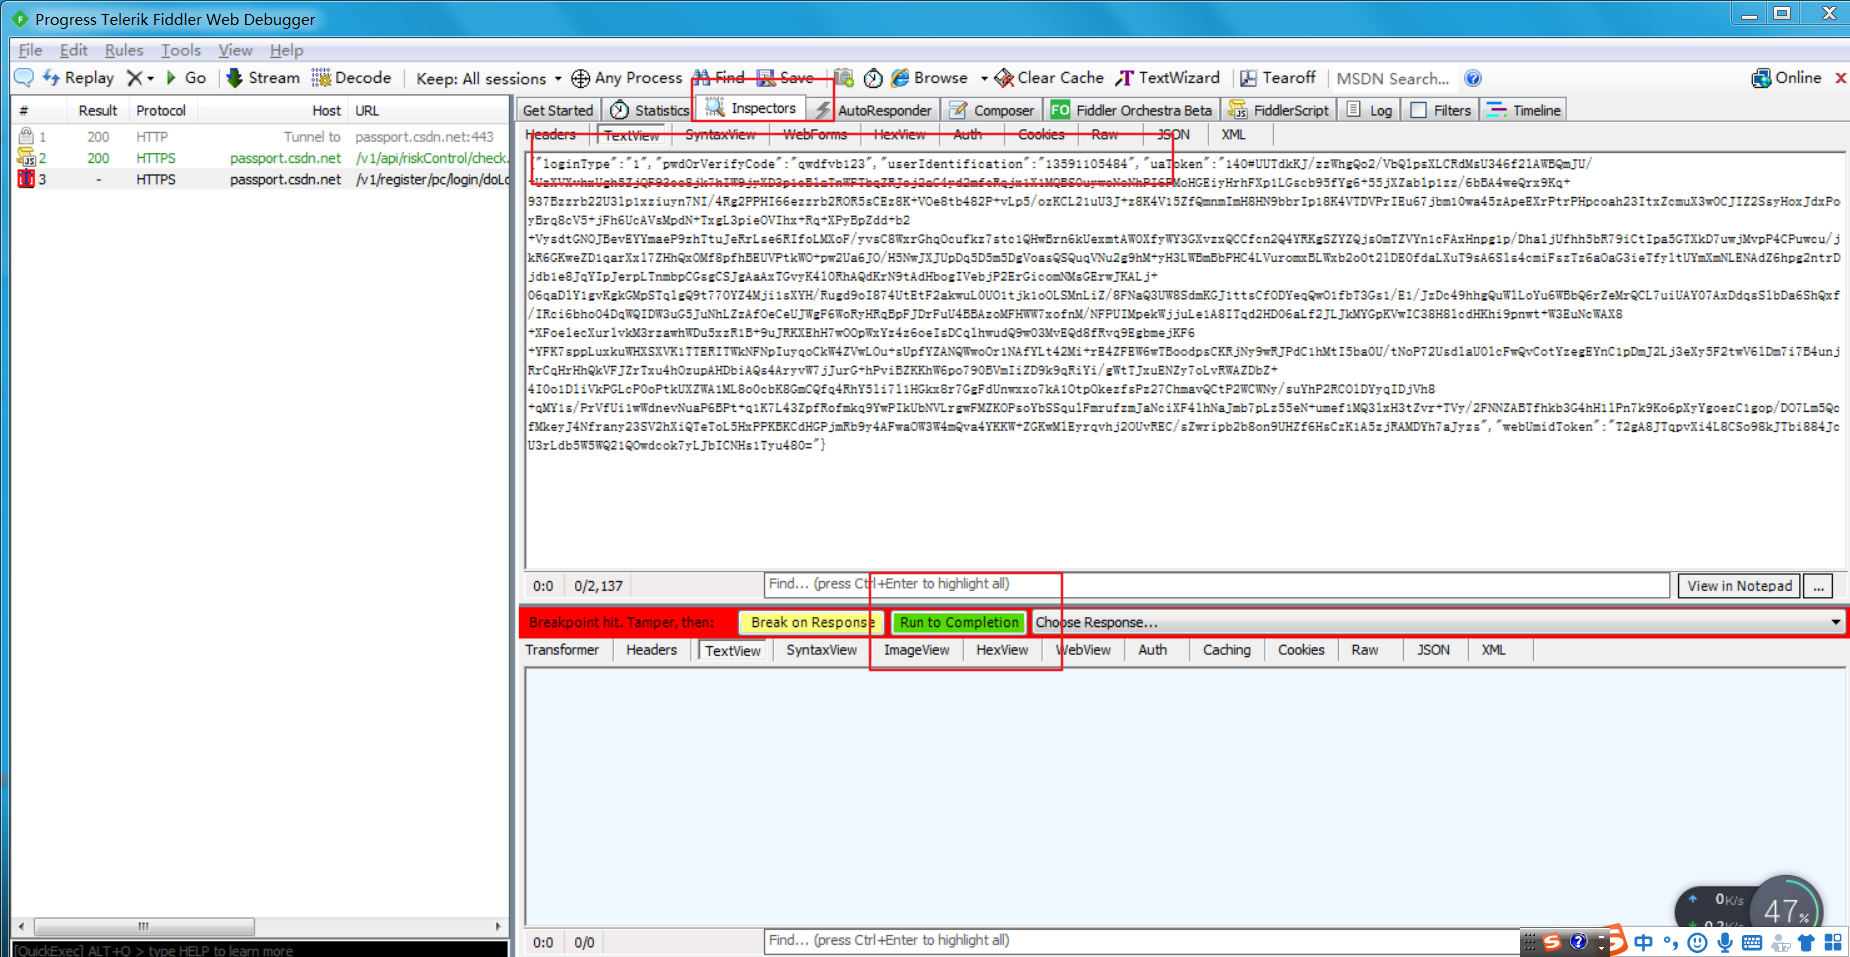
Task: Select the request Headers inspector tab
Action: (x=551, y=134)
